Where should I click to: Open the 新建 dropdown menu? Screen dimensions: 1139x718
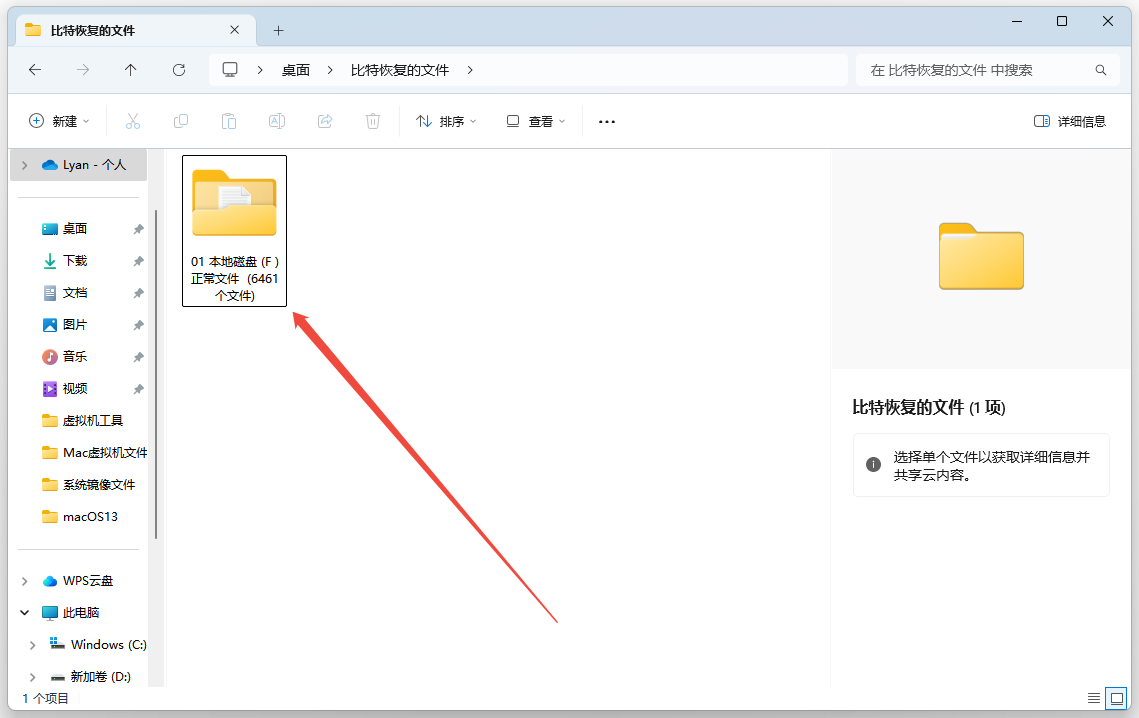[59, 121]
